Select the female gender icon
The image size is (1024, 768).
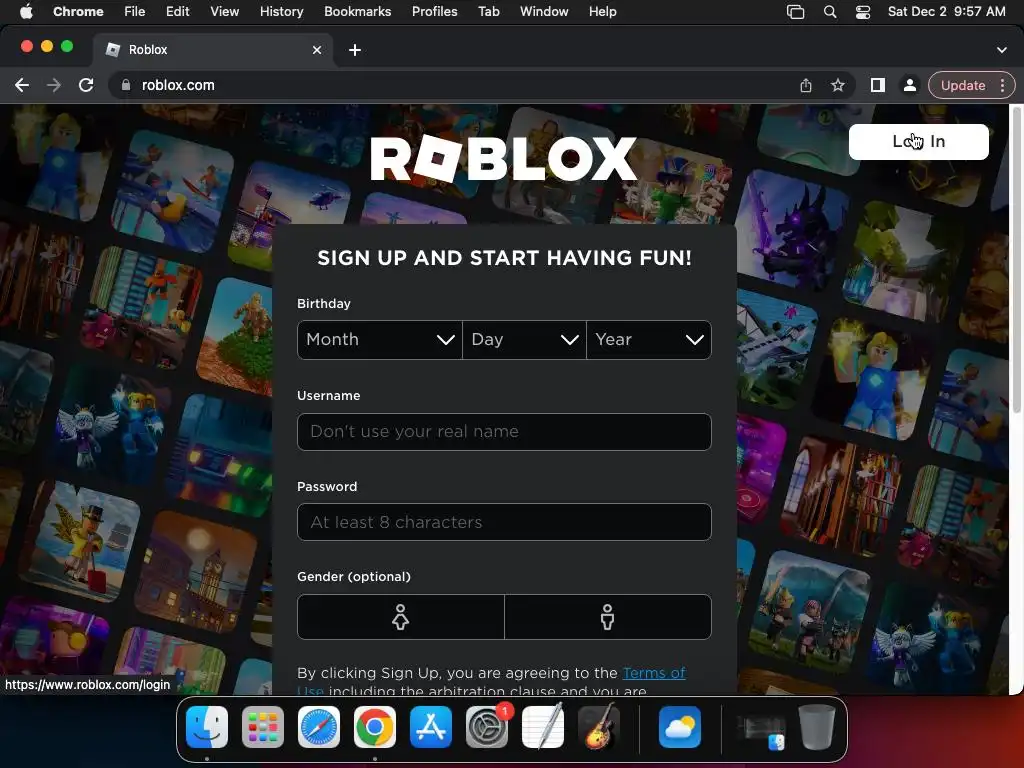400,616
